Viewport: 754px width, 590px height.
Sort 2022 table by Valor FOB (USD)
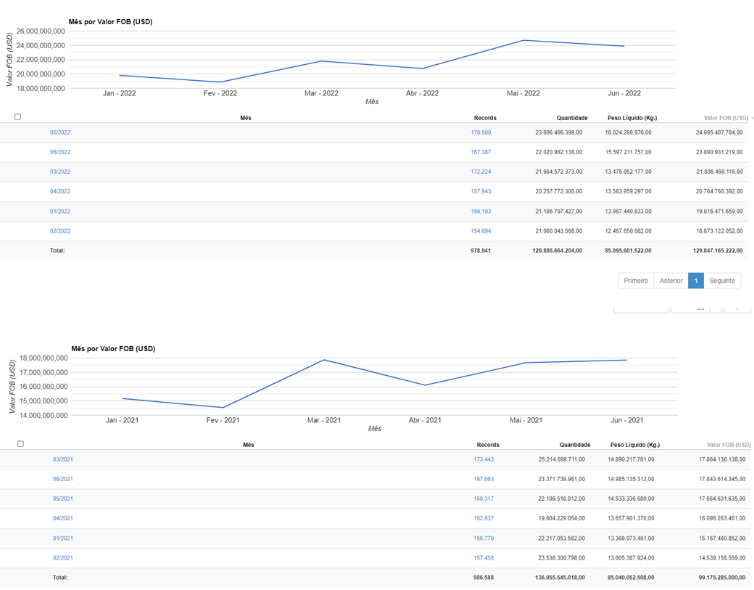(725, 117)
